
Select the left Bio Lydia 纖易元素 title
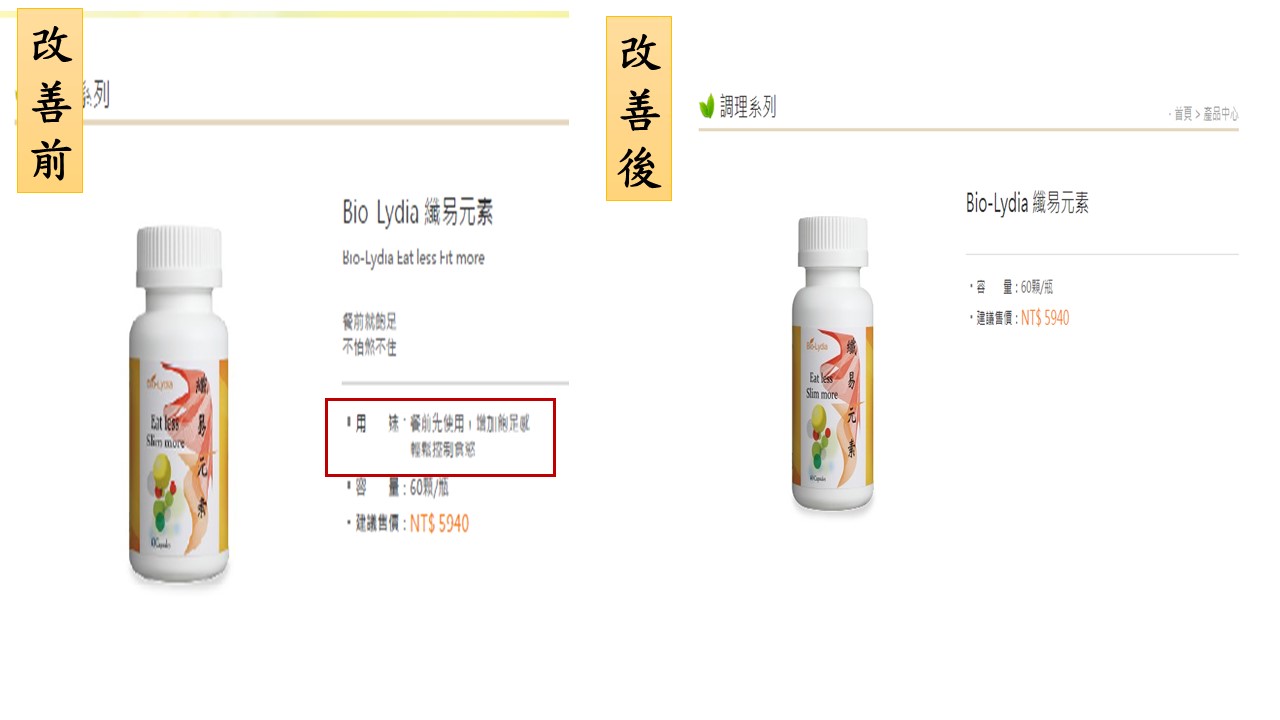click(x=418, y=212)
